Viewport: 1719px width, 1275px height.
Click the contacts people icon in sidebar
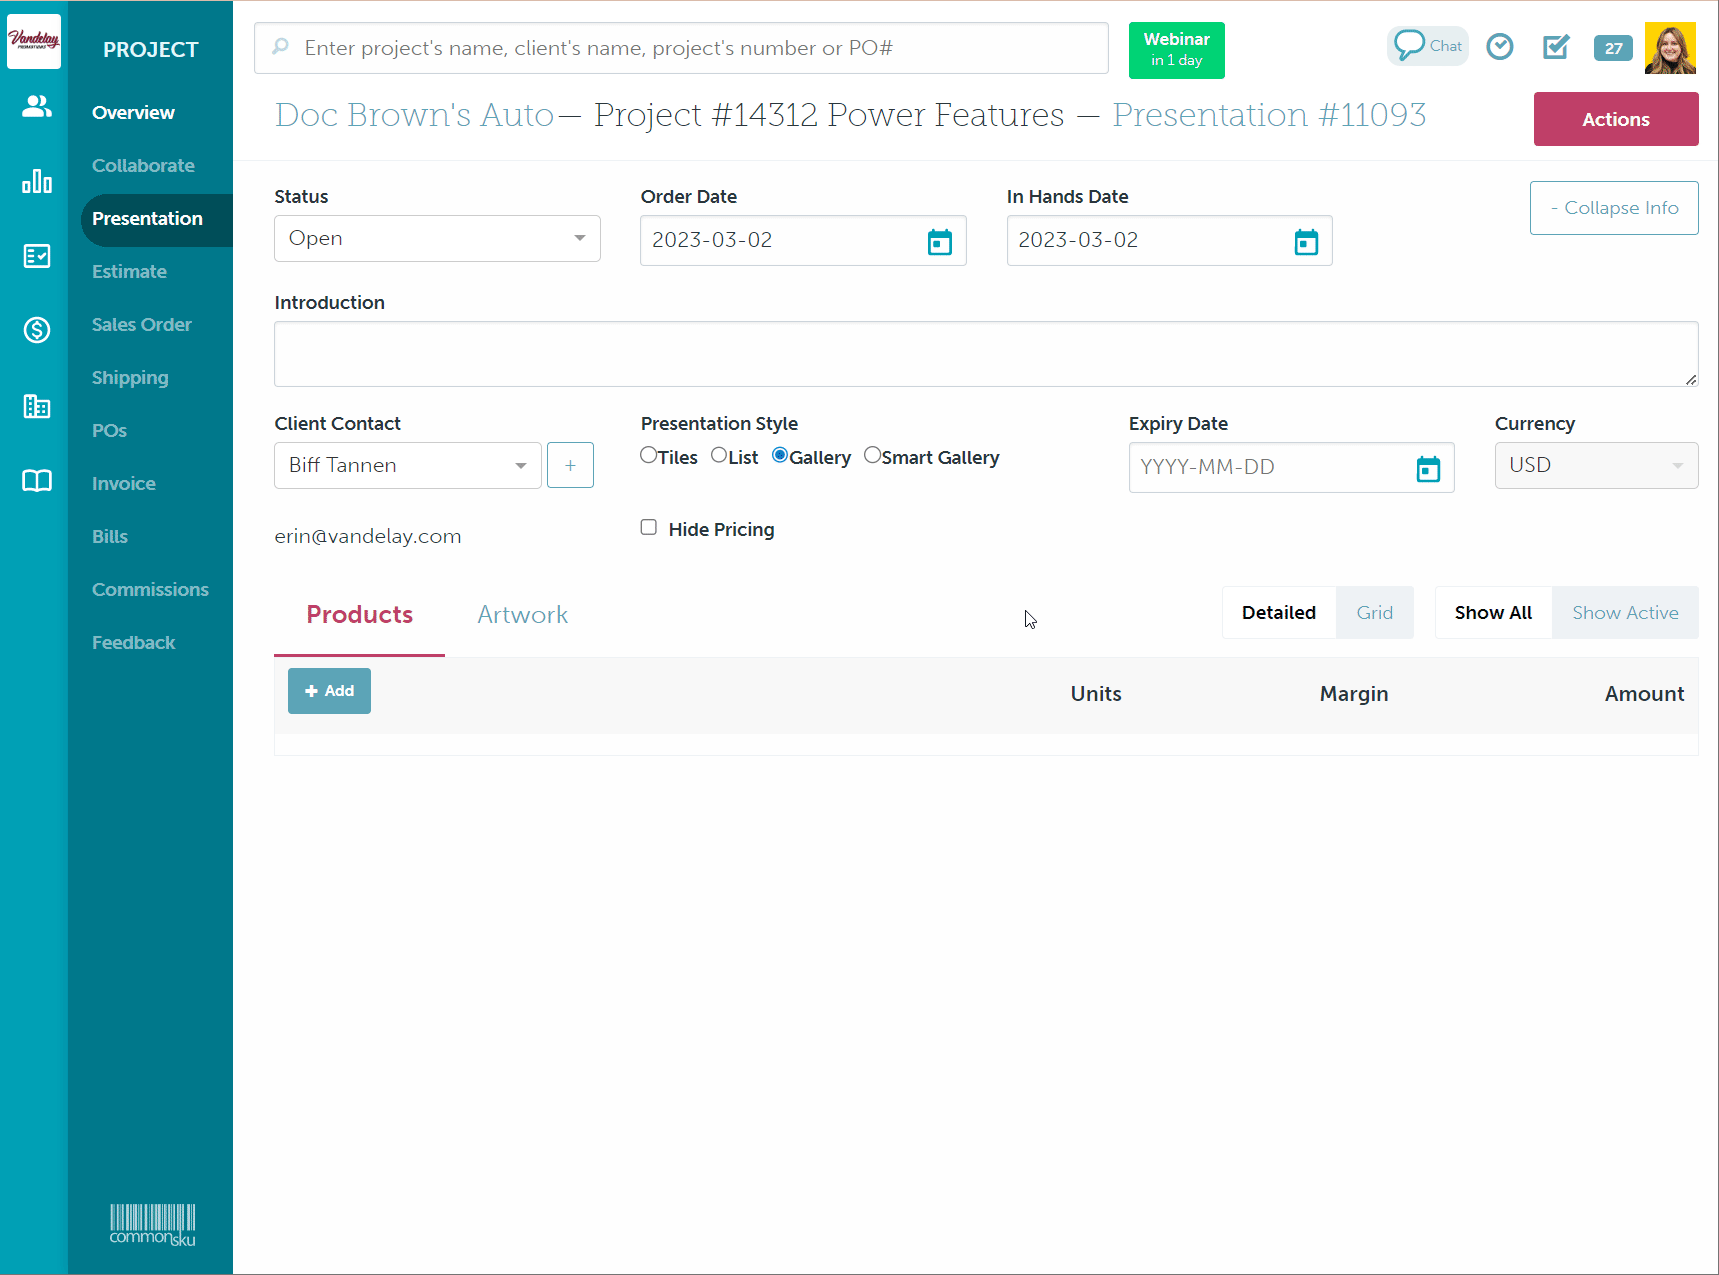[x=36, y=106]
